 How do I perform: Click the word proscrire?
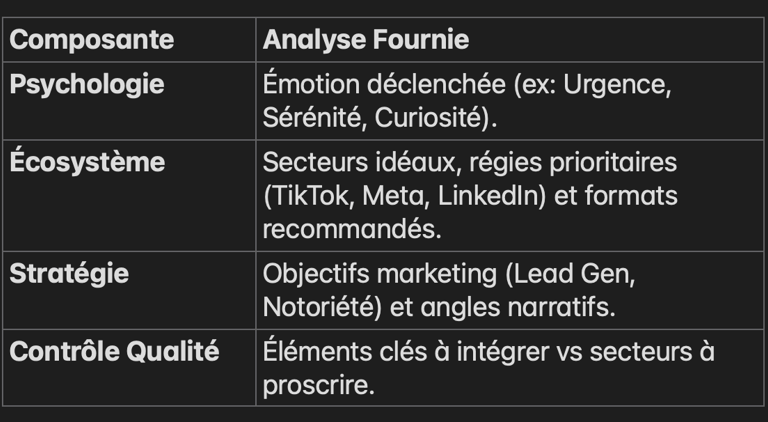[x=318, y=385]
